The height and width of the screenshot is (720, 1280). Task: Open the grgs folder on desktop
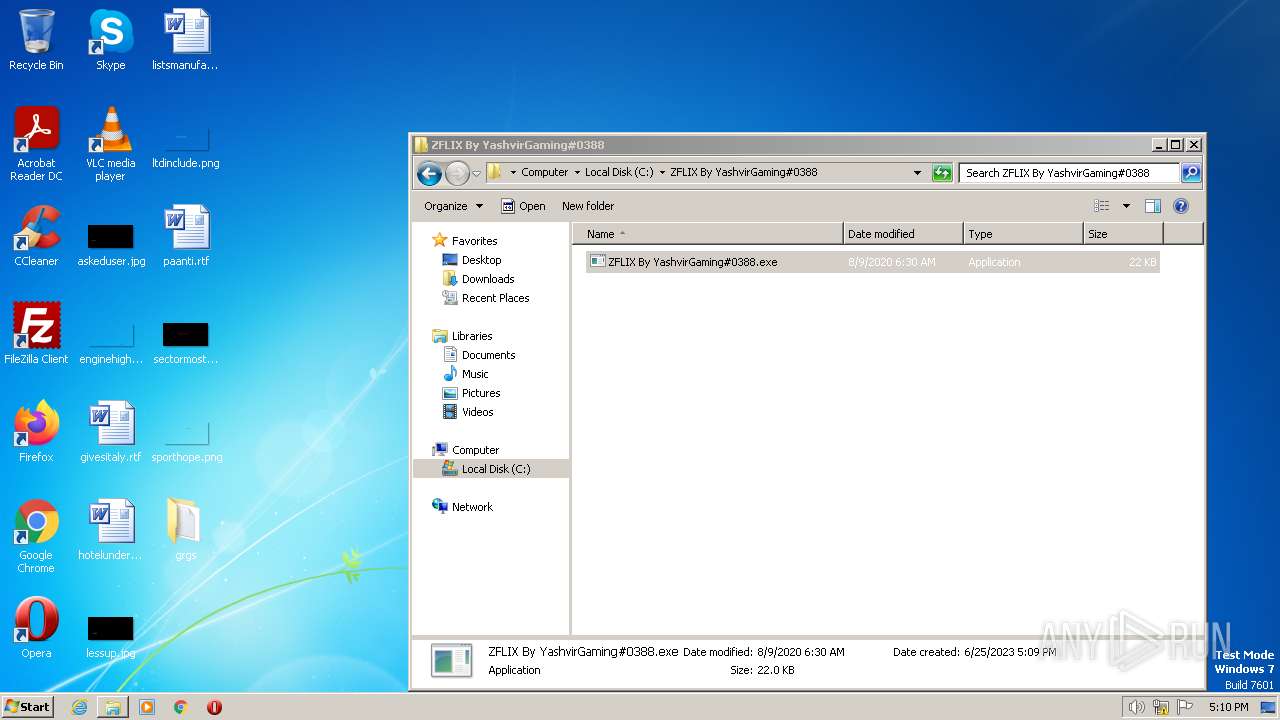tap(185, 530)
